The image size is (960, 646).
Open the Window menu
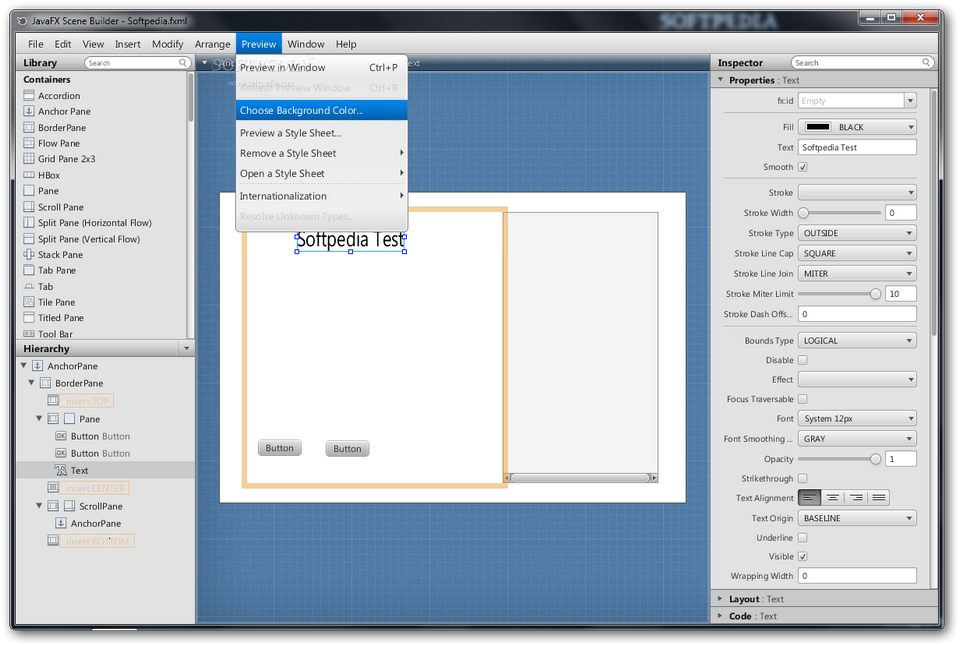point(305,43)
